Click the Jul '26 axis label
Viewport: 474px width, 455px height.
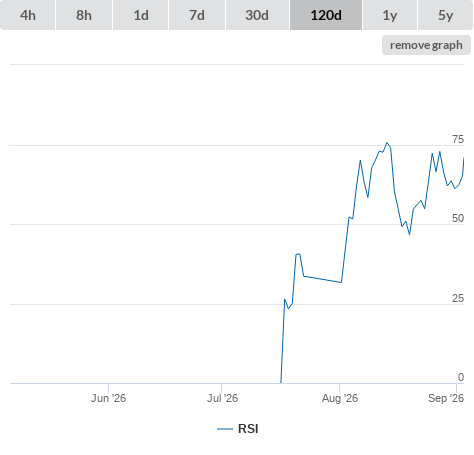[x=222, y=398]
